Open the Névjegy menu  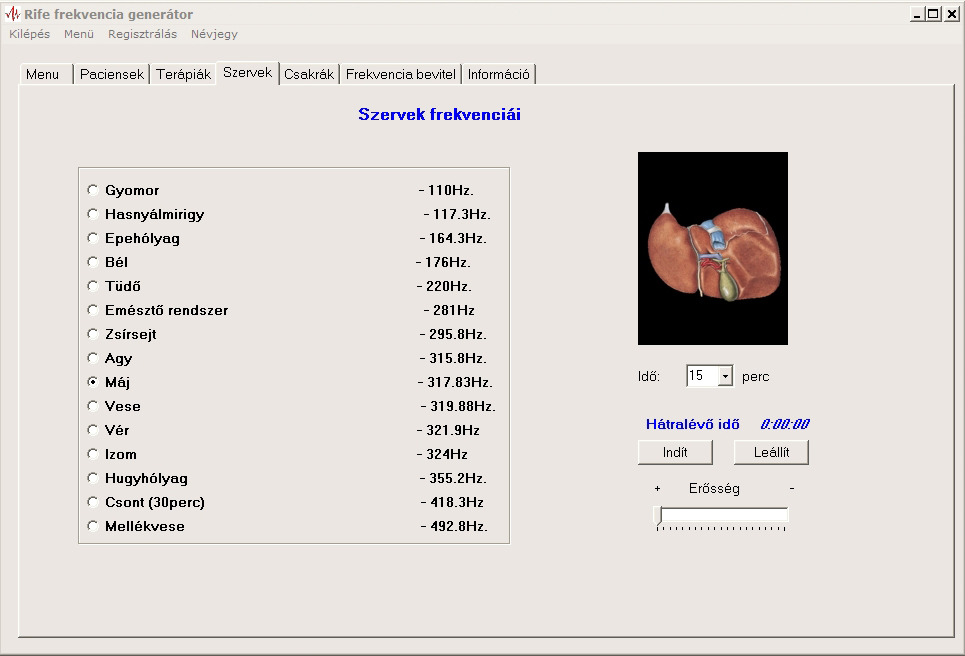(x=214, y=34)
